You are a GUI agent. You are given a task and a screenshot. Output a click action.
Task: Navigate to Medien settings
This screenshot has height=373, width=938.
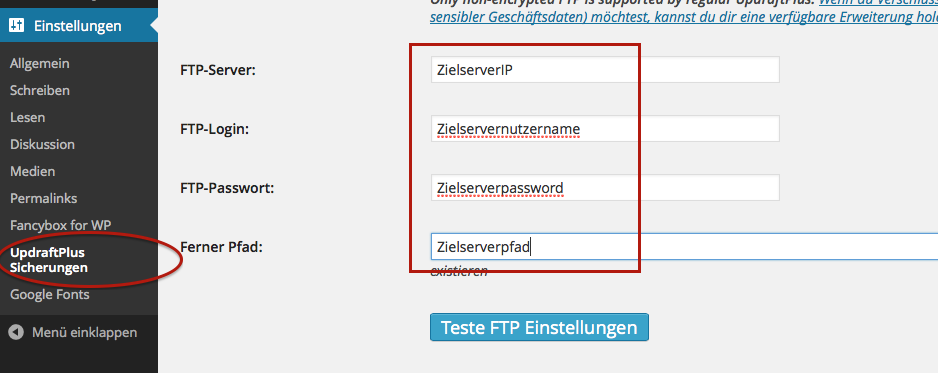32,171
